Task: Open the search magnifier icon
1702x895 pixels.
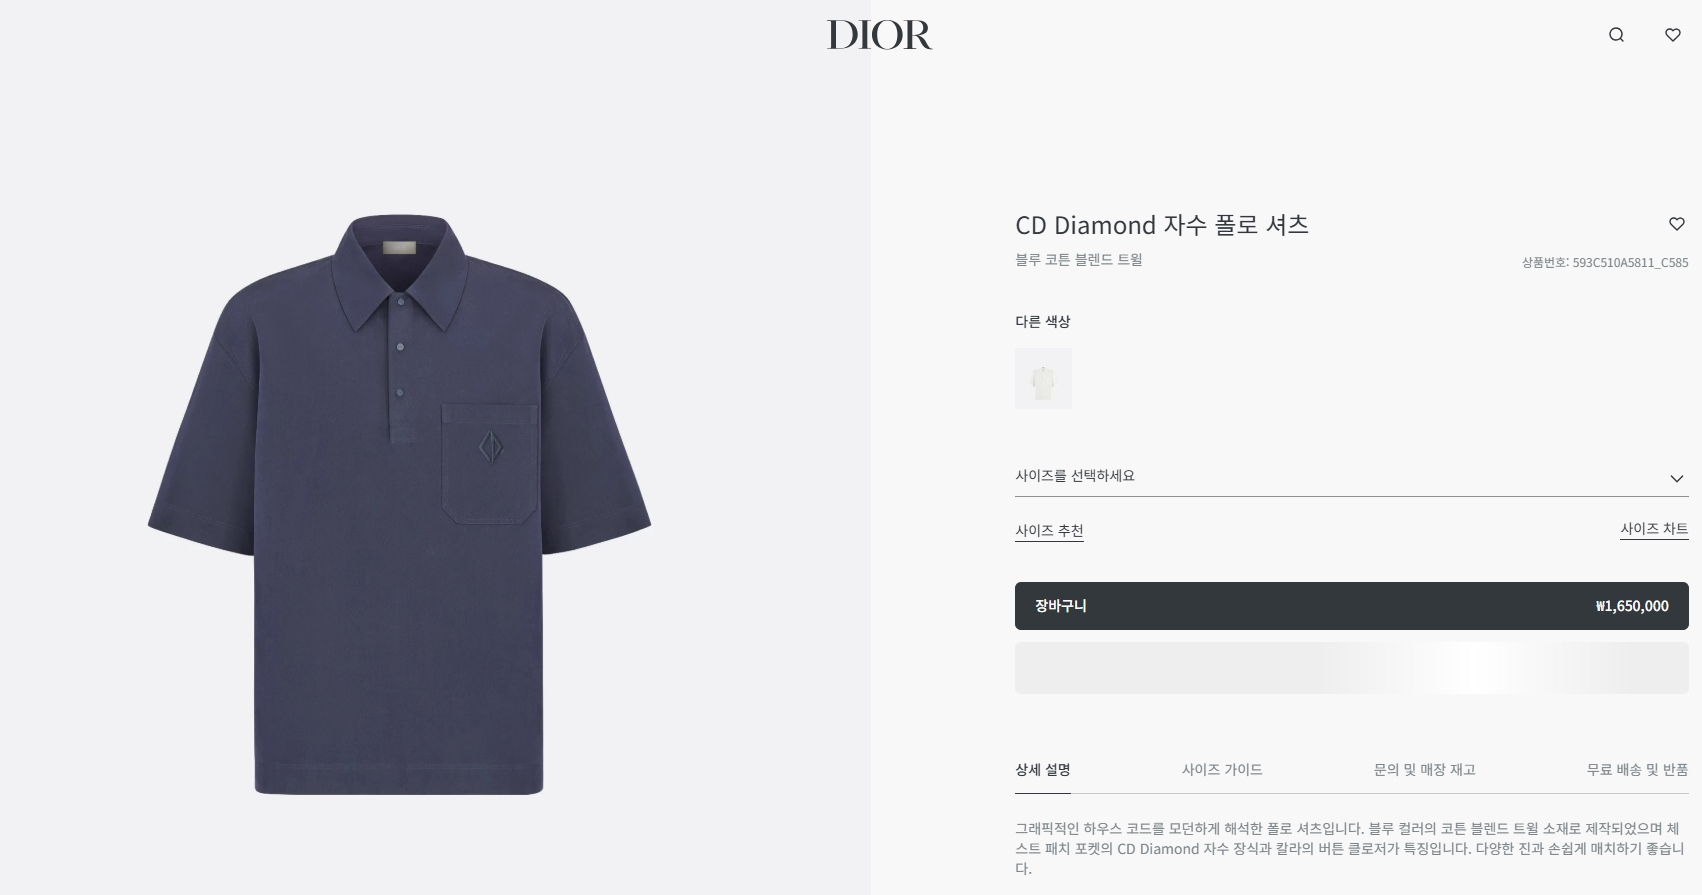Action: coord(1616,35)
